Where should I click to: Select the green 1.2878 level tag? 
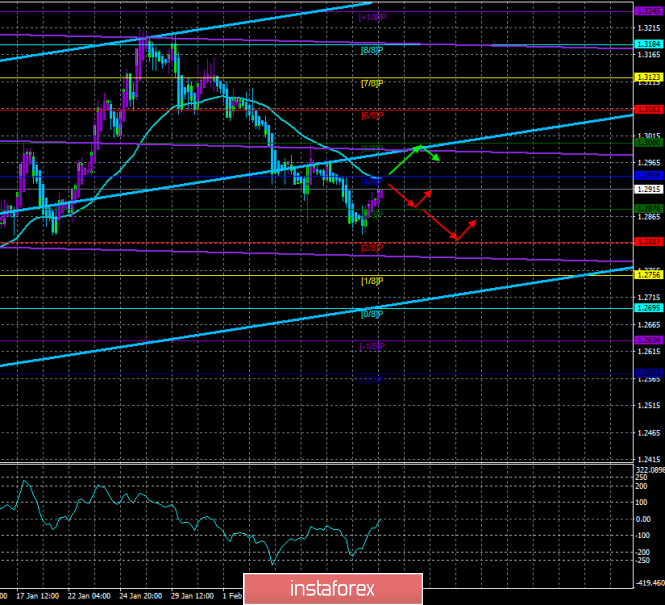coord(648,209)
